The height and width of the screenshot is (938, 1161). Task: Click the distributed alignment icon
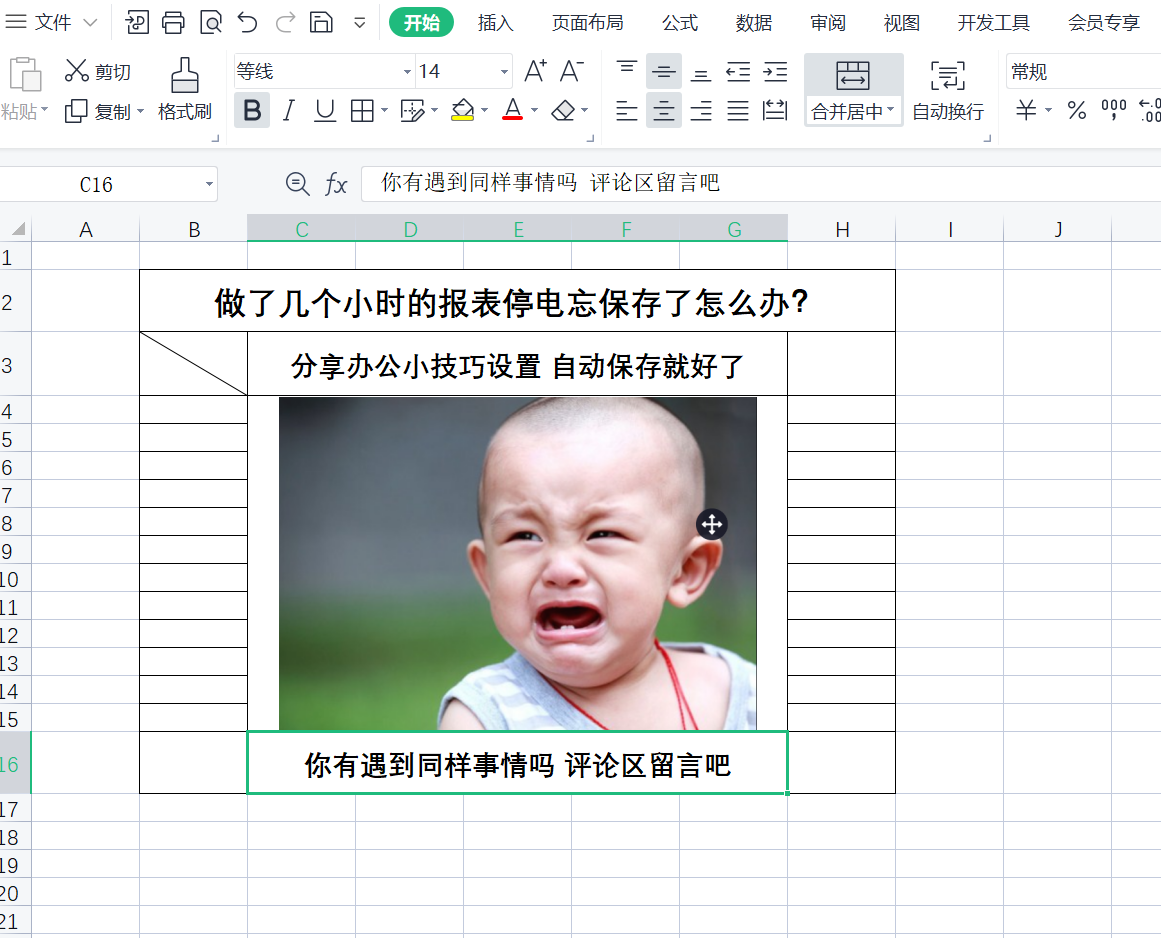[774, 110]
